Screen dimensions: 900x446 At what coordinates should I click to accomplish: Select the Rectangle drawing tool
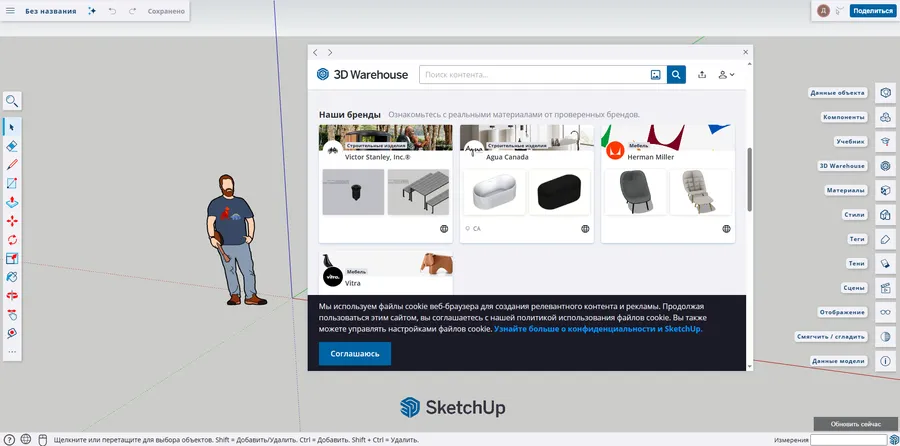click(12, 184)
